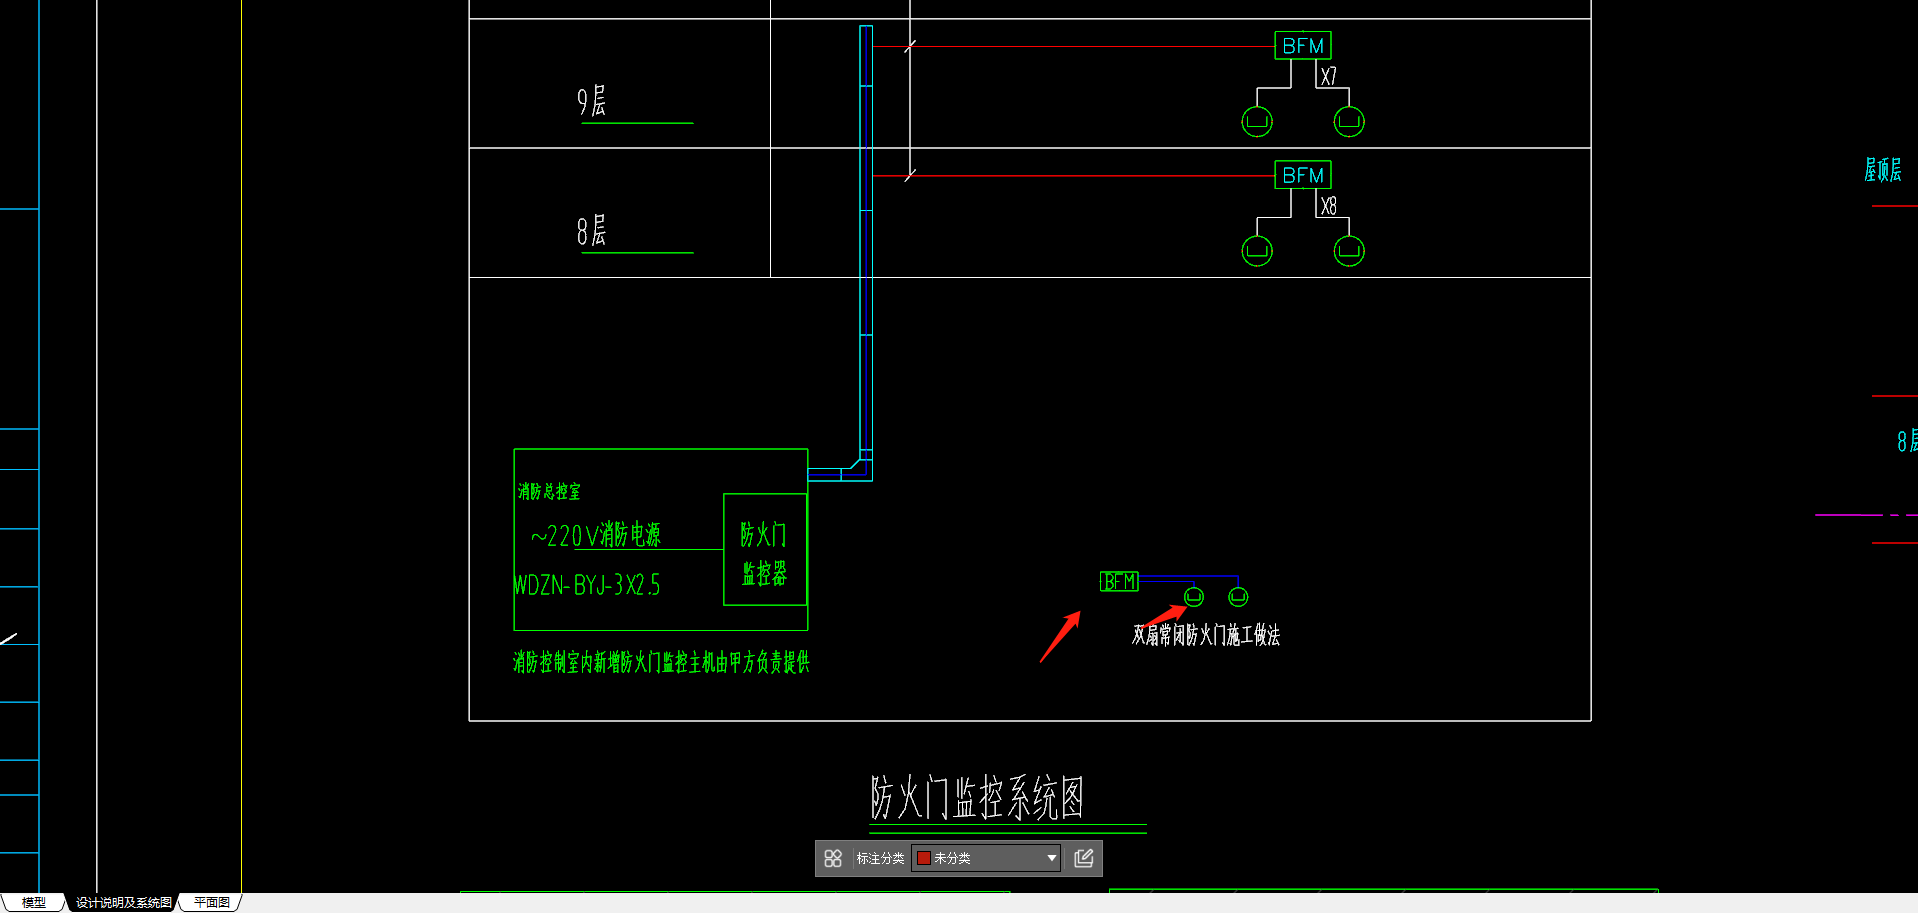The height and width of the screenshot is (913, 1918).
Task: Click the 双扇常闭防火门施工做法 caption
Action: click(x=1206, y=635)
